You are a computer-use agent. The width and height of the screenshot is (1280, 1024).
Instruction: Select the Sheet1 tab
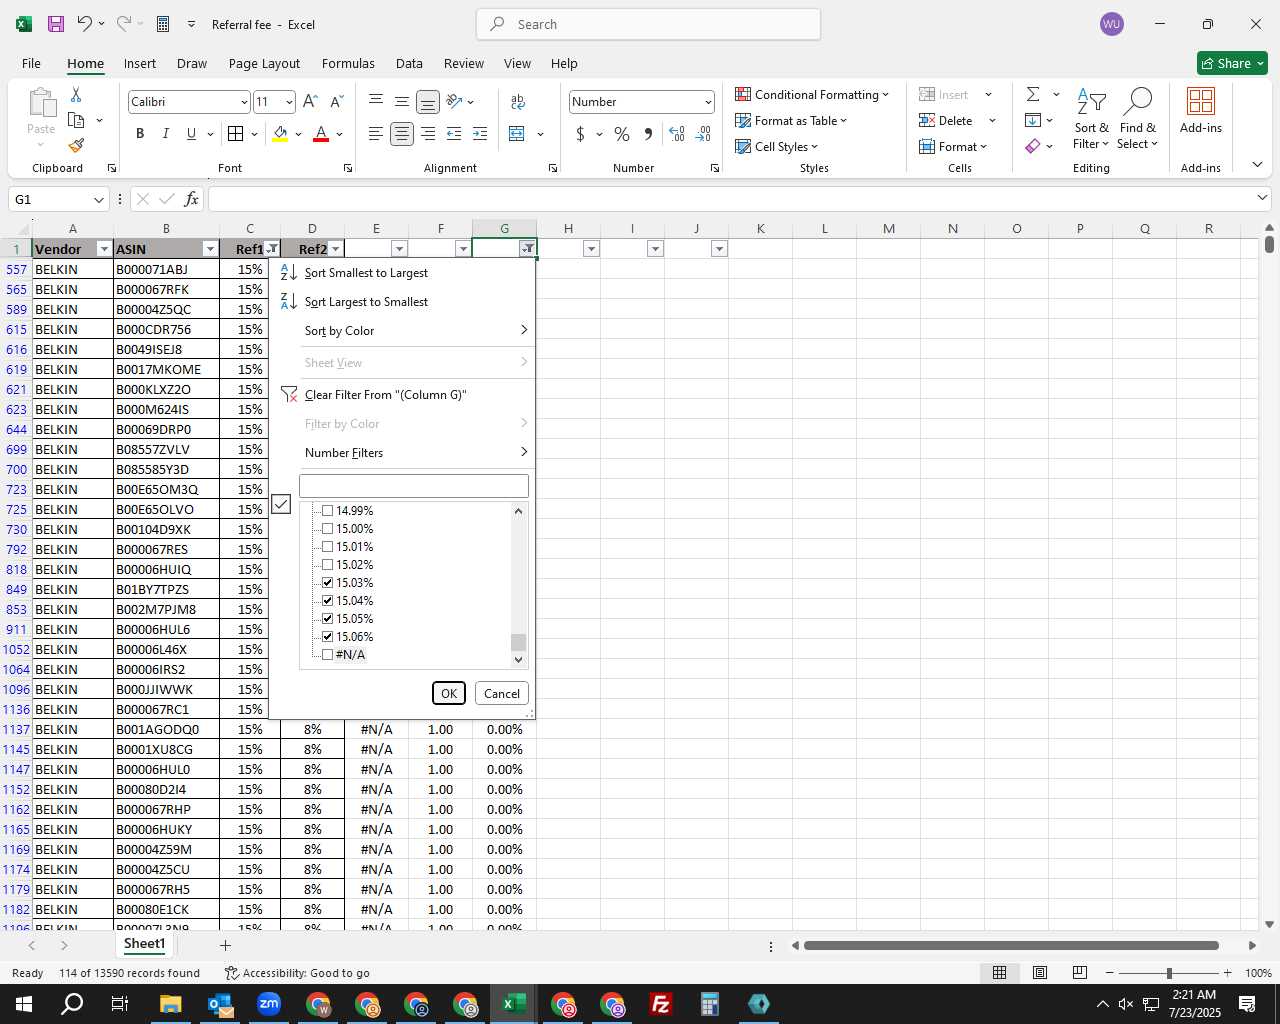pos(144,944)
